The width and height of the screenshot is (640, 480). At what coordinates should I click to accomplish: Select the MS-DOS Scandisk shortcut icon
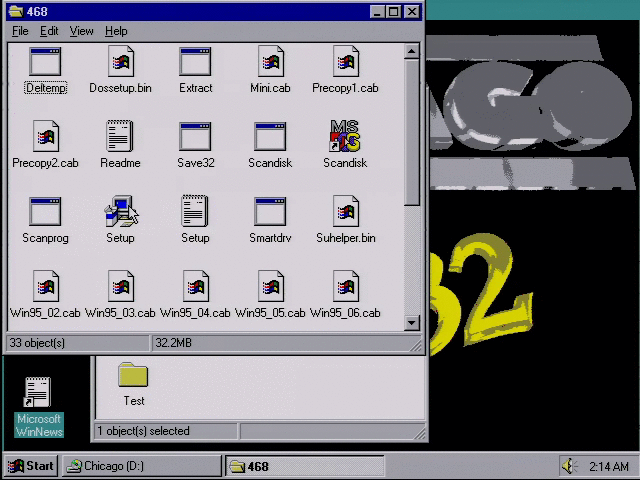[345, 136]
